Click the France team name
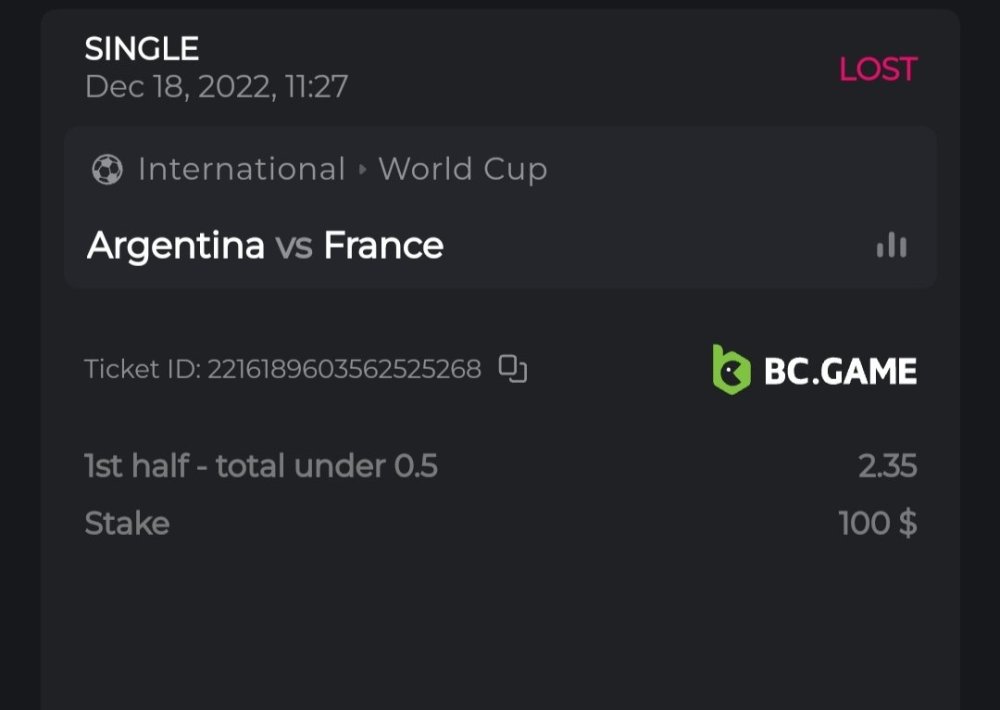The image size is (1000, 710). 383,245
